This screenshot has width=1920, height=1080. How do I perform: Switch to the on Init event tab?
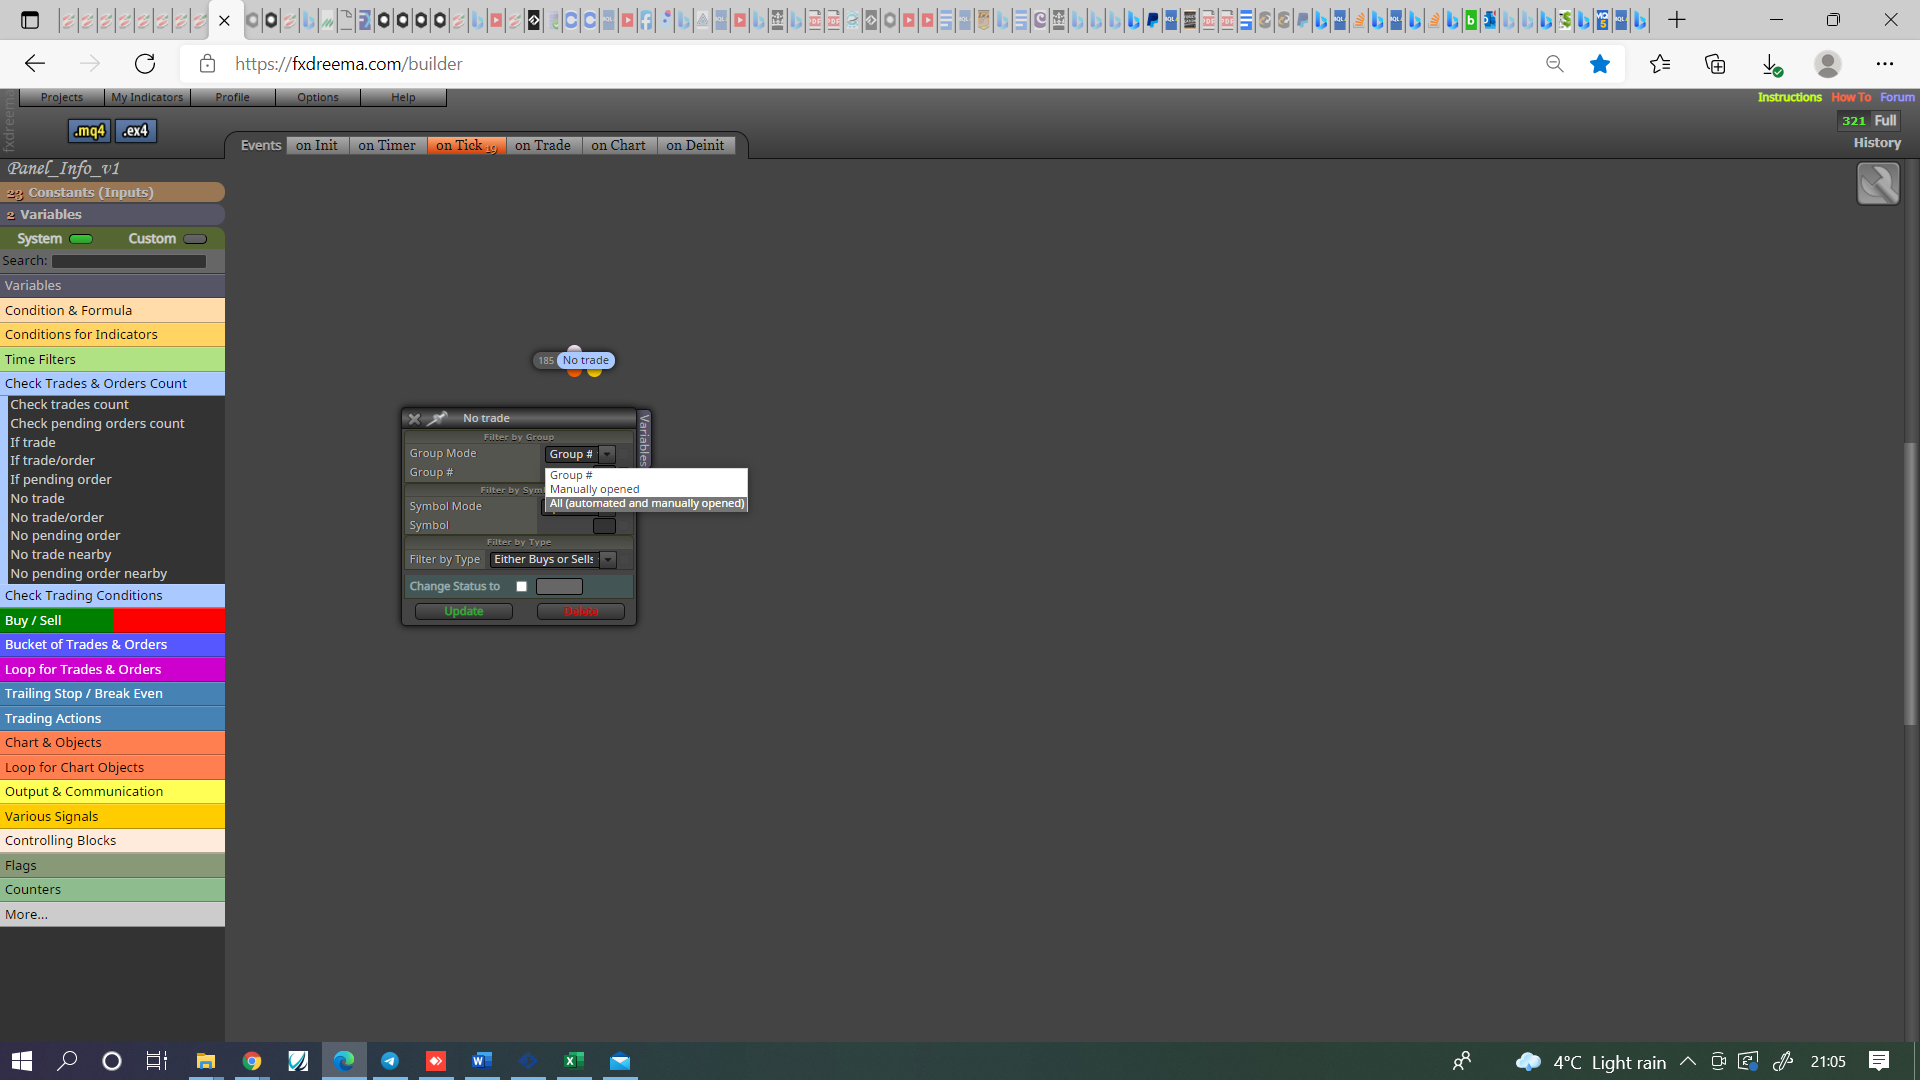pos(317,146)
